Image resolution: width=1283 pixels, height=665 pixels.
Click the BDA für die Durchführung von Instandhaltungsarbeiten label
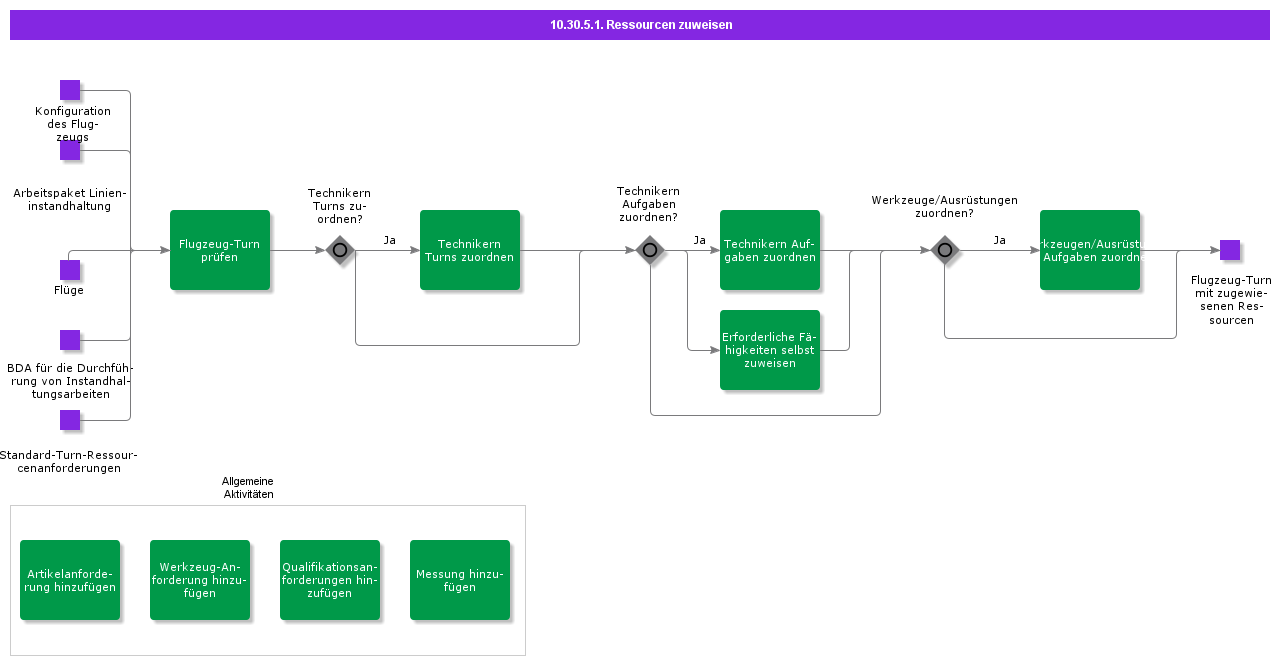[x=70, y=381]
